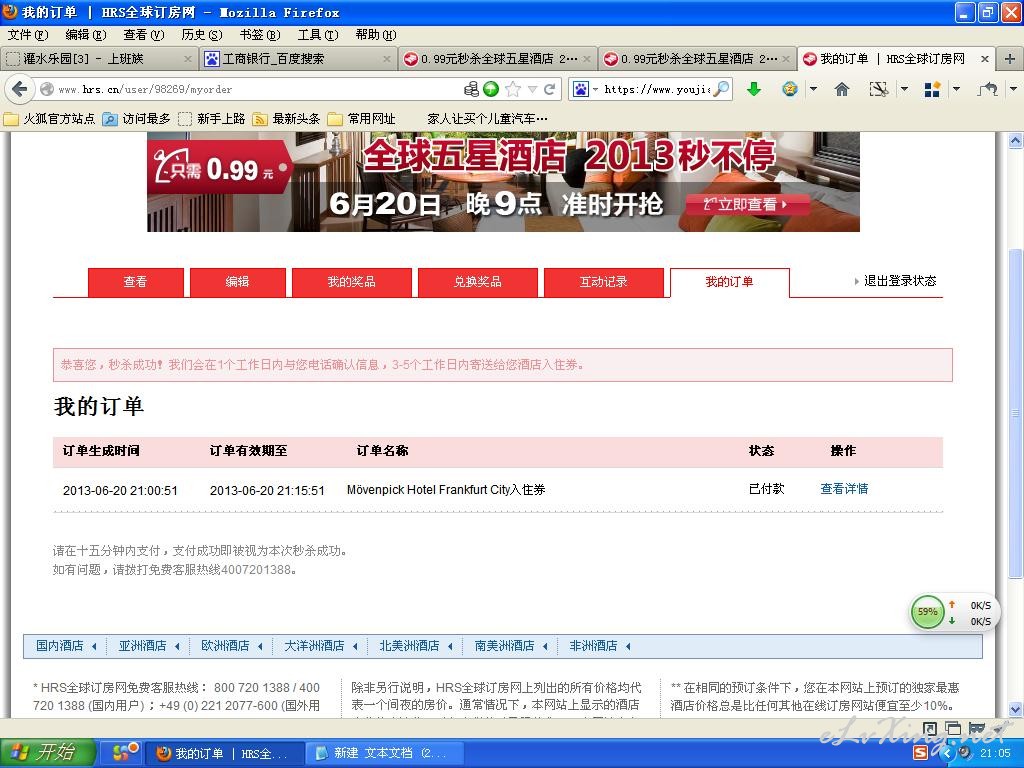This screenshot has width=1024, height=768.
Task: Reload the page with the refresh icon
Action: point(550,89)
